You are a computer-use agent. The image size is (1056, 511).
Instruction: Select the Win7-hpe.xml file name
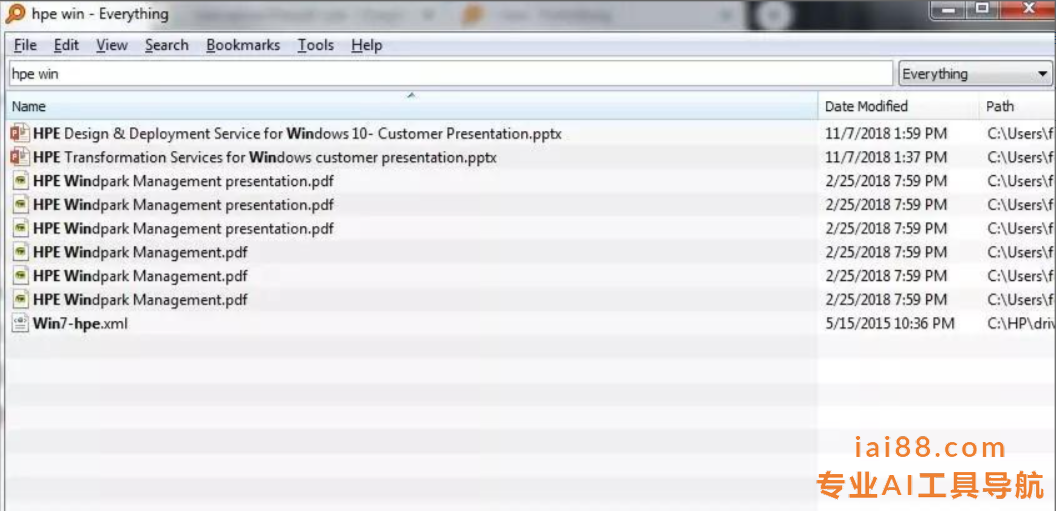coord(80,324)
